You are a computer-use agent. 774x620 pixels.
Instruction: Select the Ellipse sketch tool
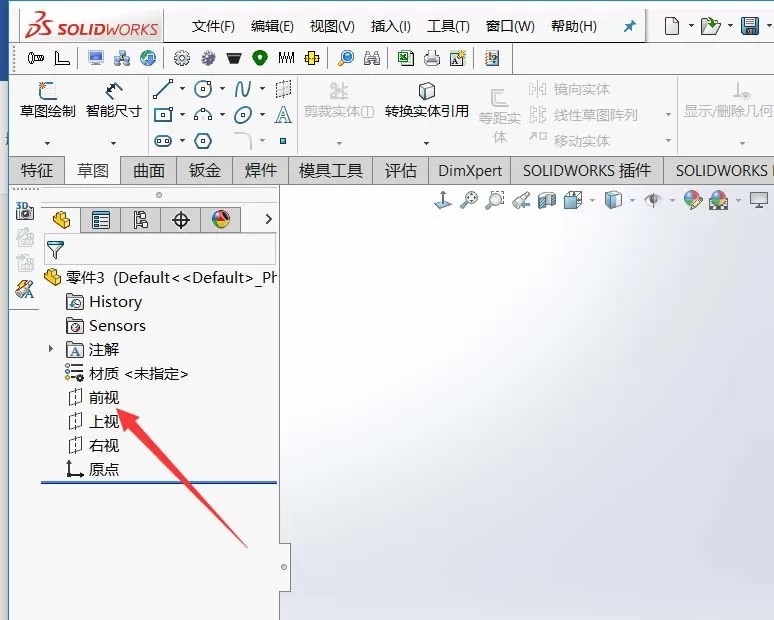tap(243, 115)
